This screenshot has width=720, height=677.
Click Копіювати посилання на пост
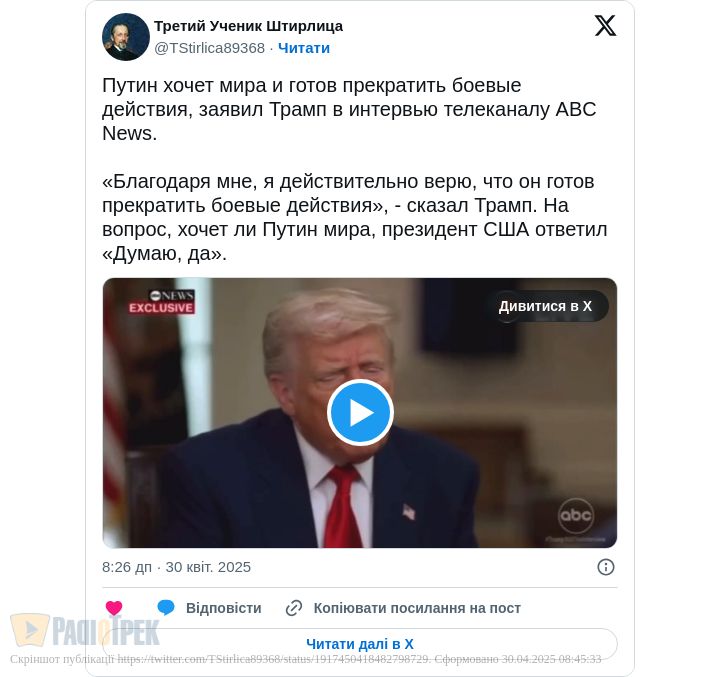417,608
